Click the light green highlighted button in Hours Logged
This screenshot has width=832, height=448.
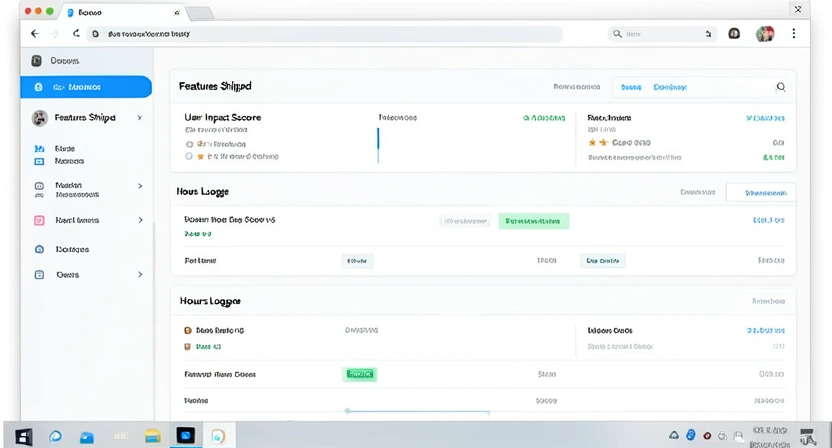[533, 220]
